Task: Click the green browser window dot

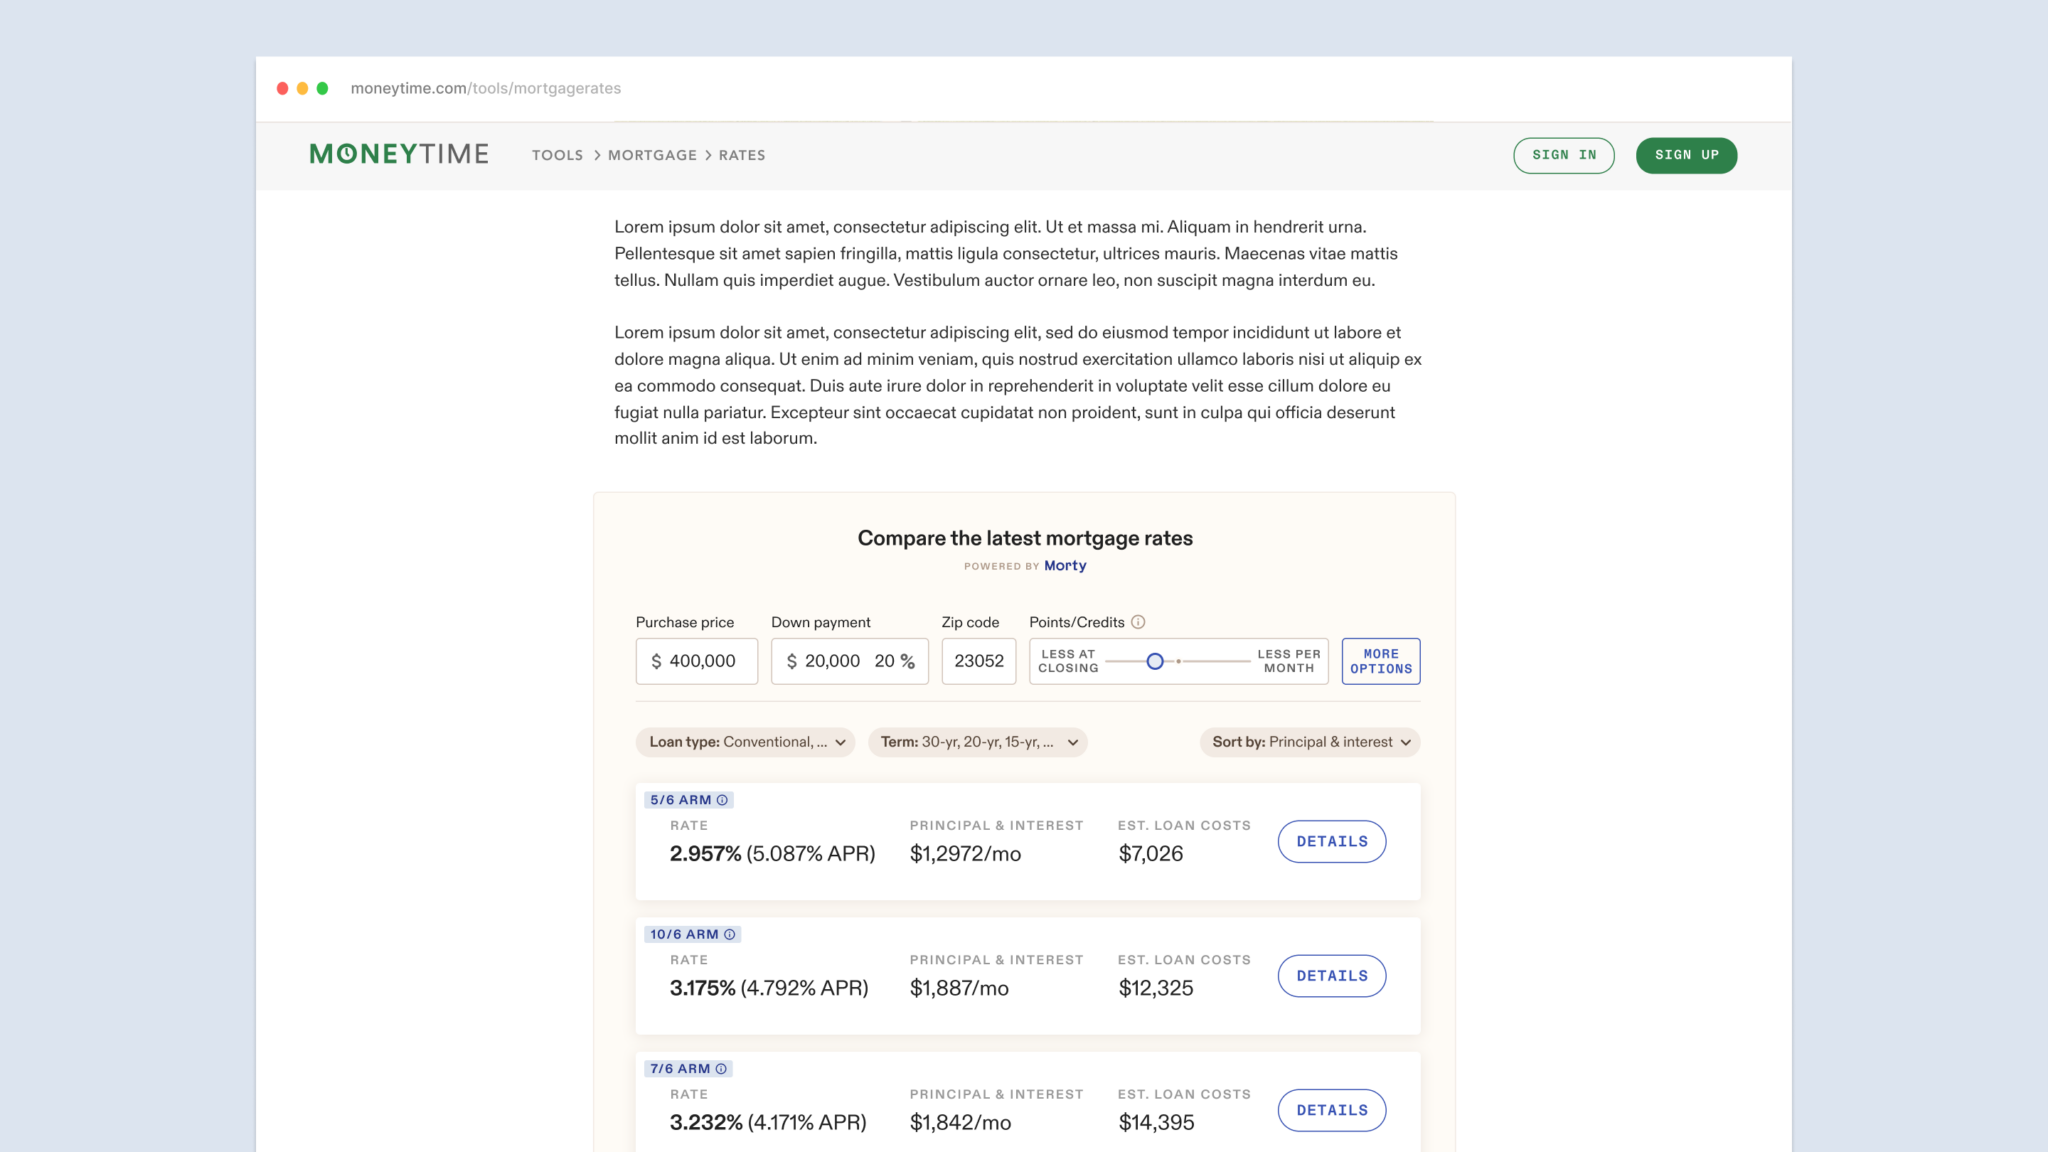Action: [x=322, y=88]
